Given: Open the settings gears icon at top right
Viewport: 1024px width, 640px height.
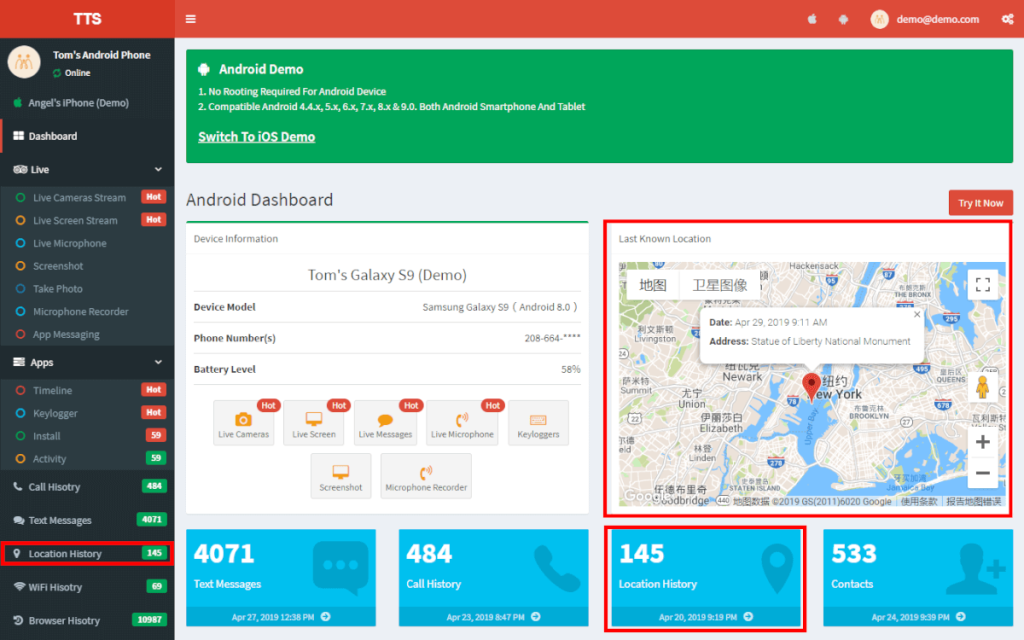Looking at the screenshot, I should (1007, 19).
